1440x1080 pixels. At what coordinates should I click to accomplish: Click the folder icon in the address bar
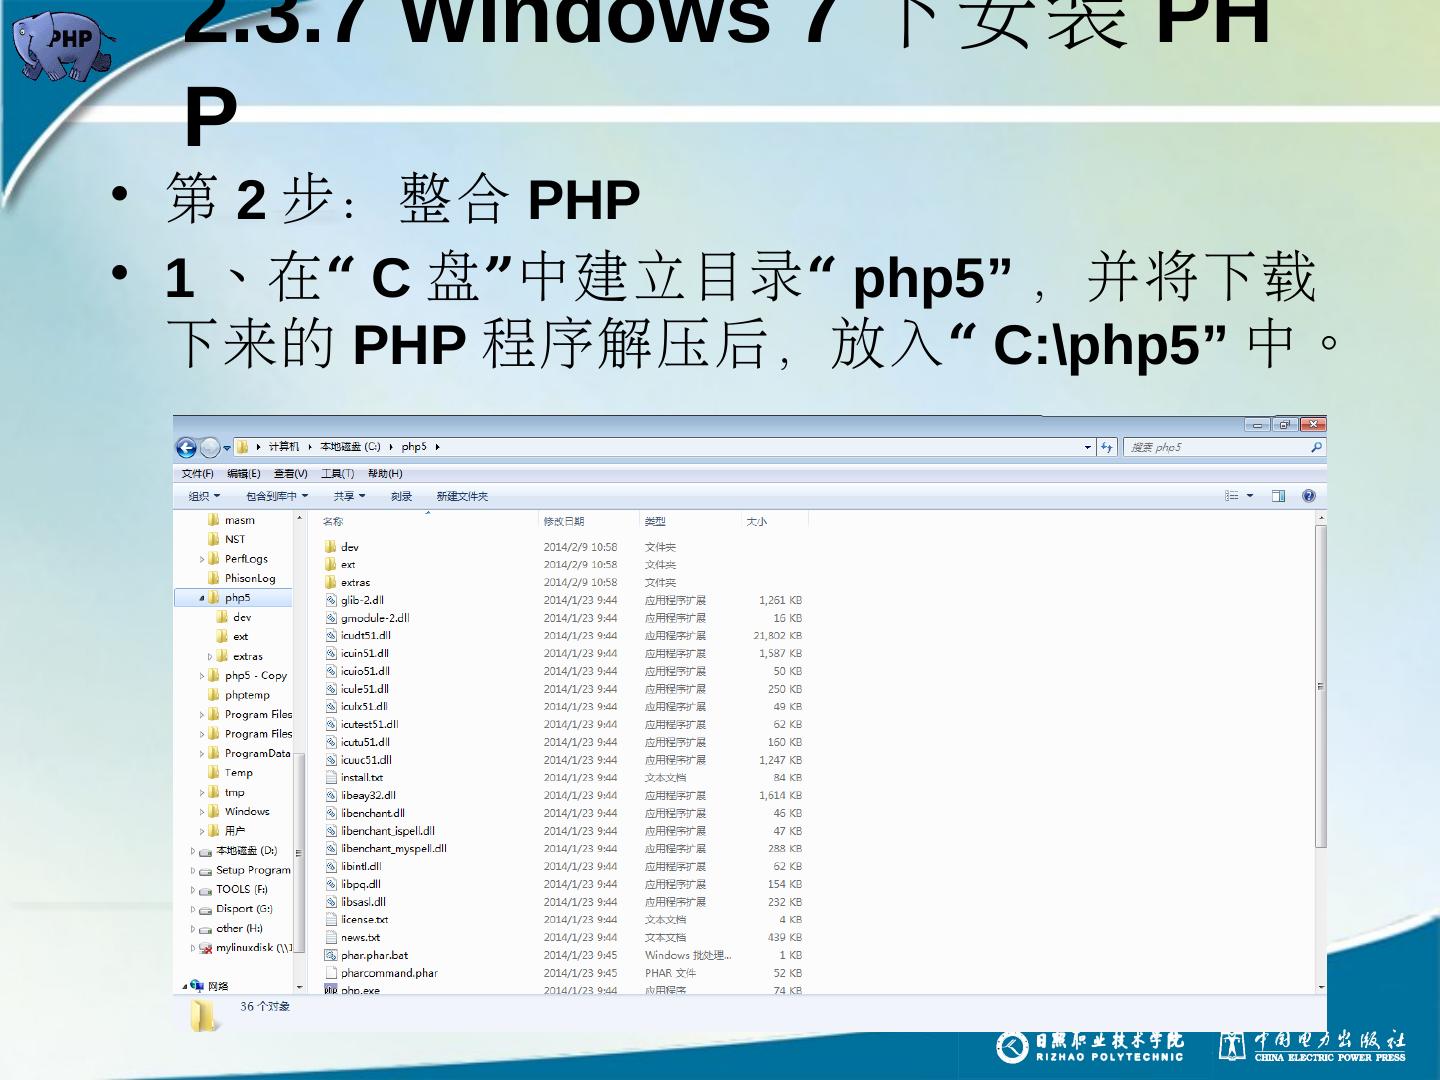242,447
